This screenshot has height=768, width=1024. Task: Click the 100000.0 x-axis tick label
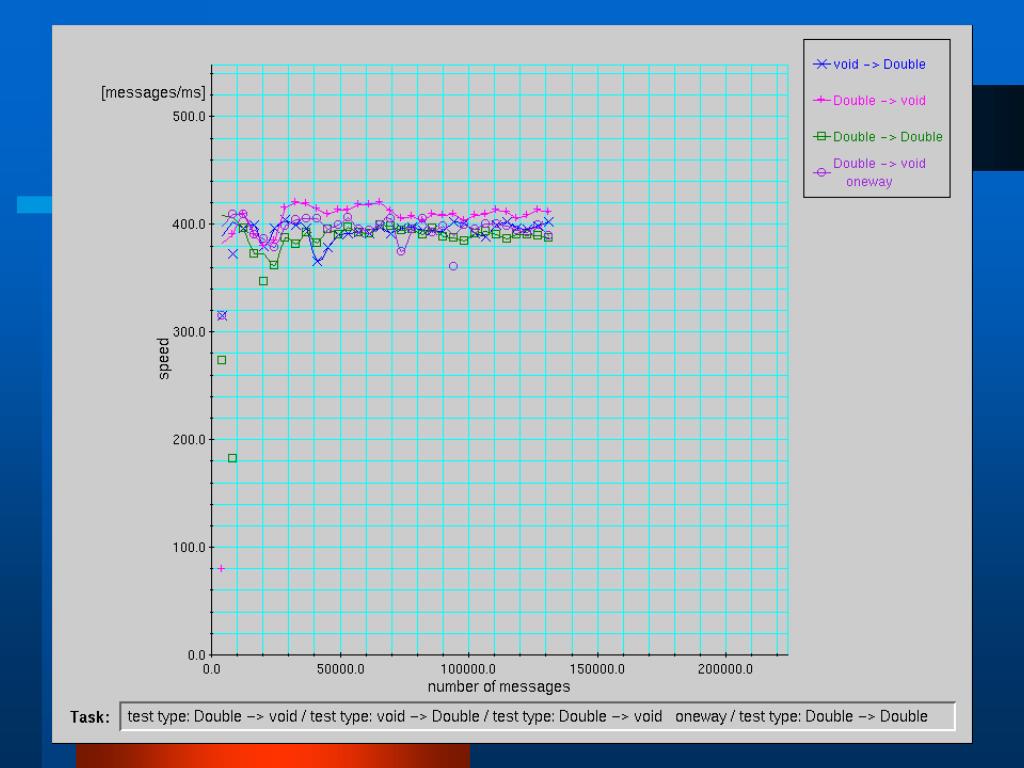tap(468, 669)
